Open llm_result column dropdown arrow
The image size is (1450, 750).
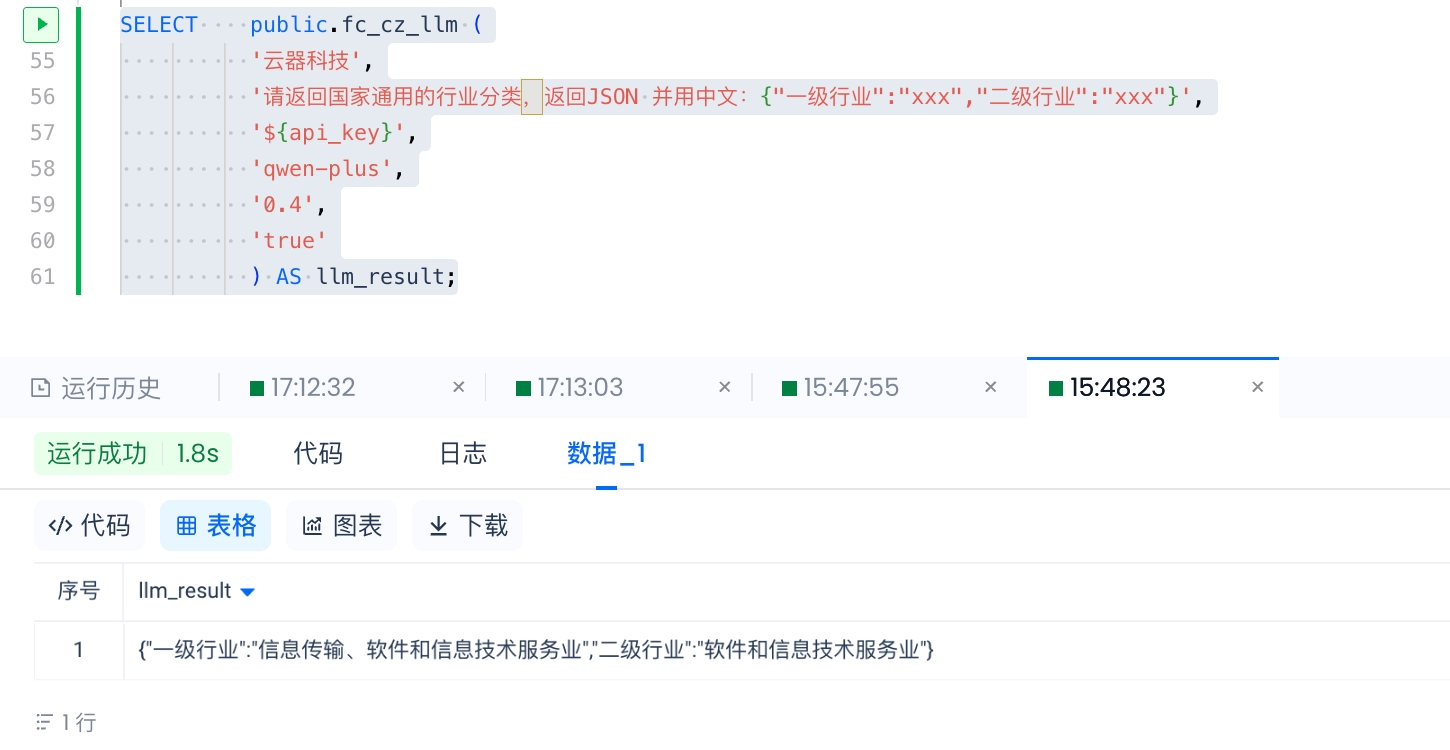click(248, 592)
